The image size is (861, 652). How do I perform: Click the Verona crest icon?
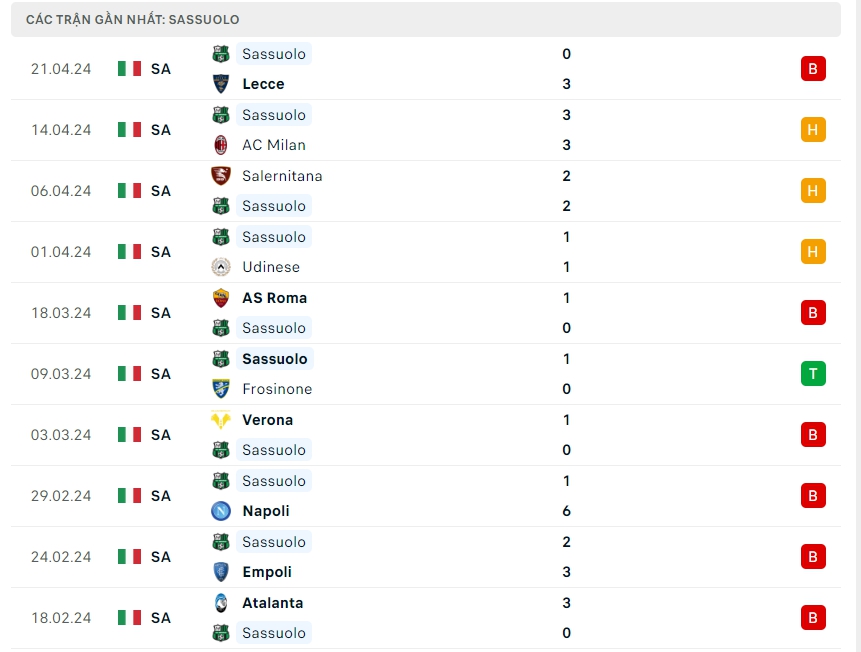[x=221, y=420]
